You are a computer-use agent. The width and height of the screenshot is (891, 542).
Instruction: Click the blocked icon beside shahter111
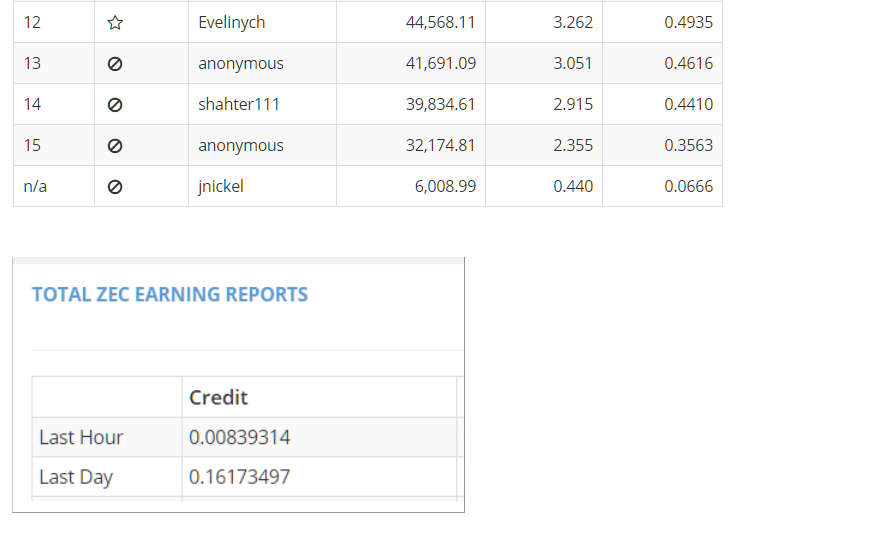click(x=115, y=105)
